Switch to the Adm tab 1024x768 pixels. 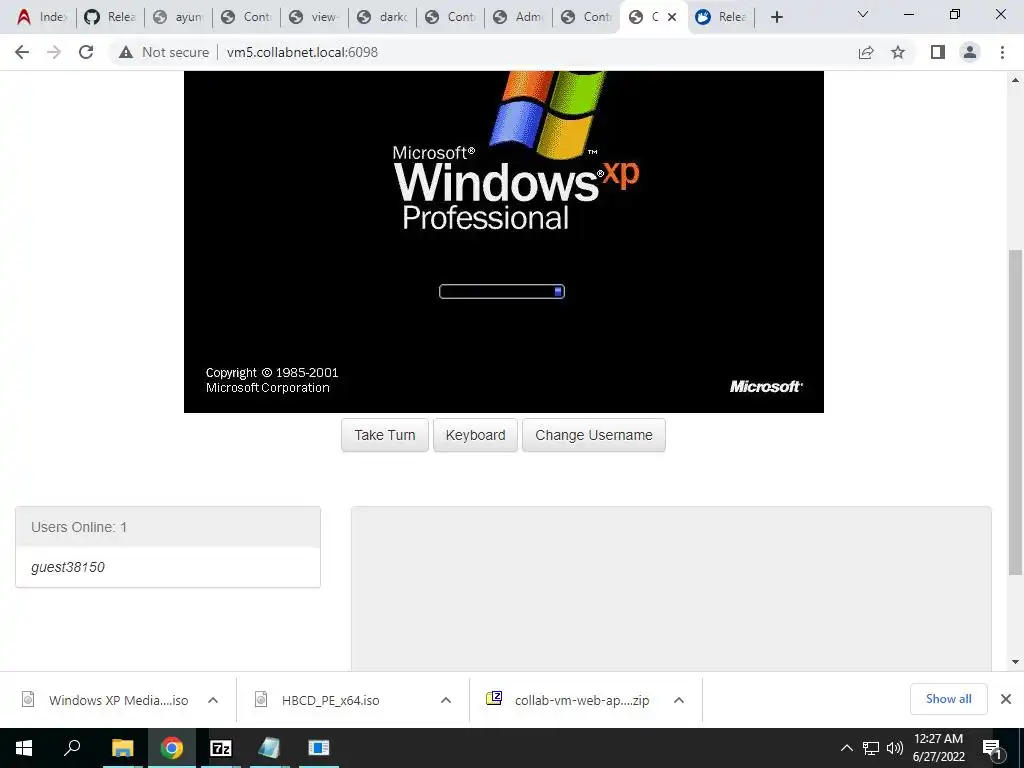(x=519, y=17)
